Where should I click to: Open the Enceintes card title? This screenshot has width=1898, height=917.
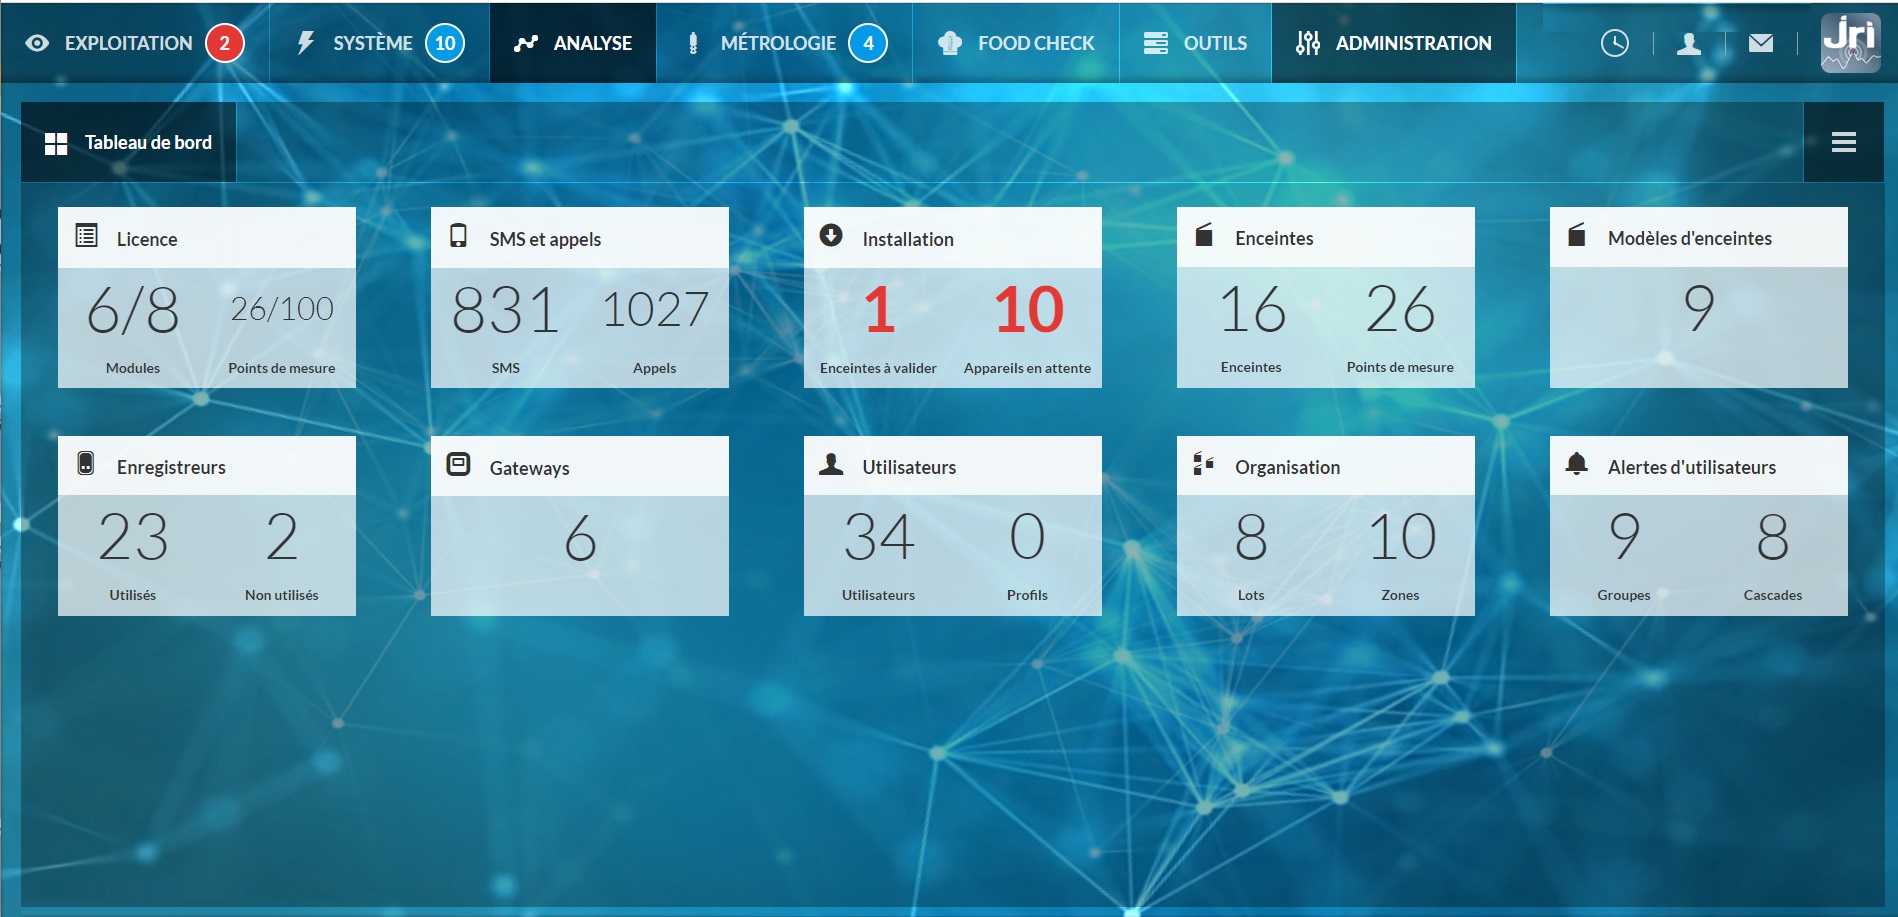click(1274, 238)
